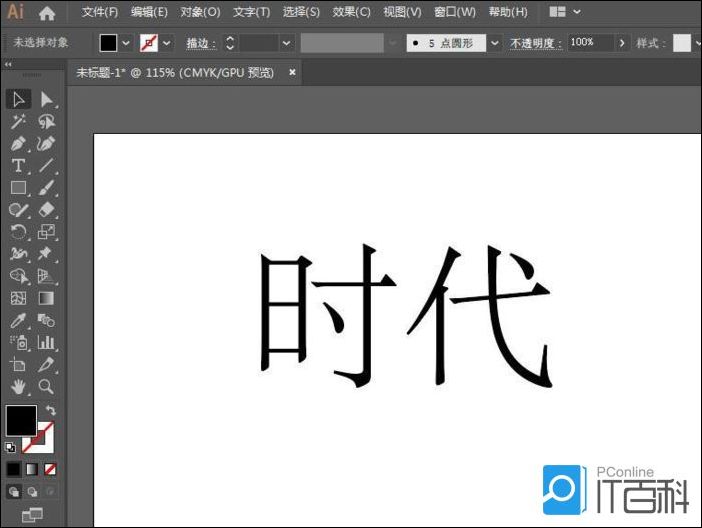702x528 pixels.
Task: Click the control bar stroke swatch
Action: click(149, 43)
